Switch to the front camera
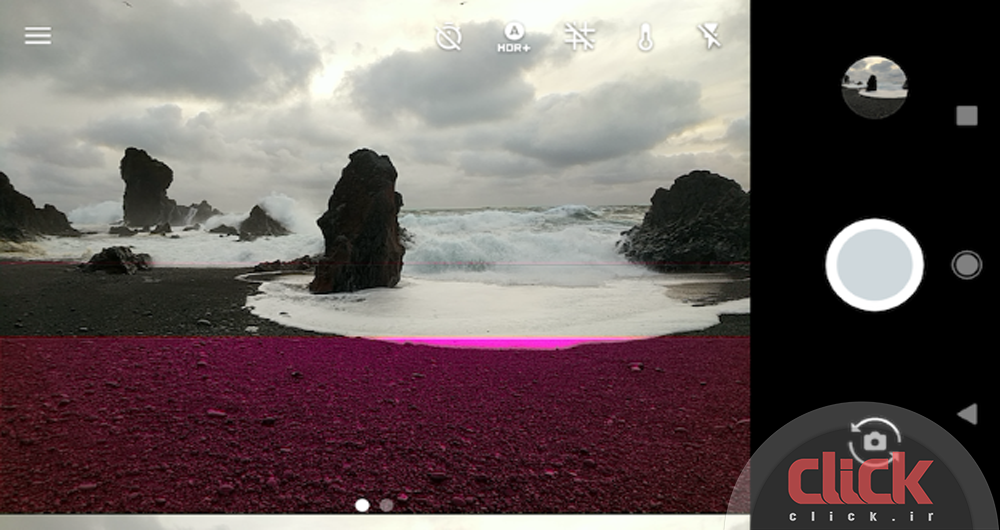Image resolution: width=1000 pixels, height=530 pixels. (875, 441)
